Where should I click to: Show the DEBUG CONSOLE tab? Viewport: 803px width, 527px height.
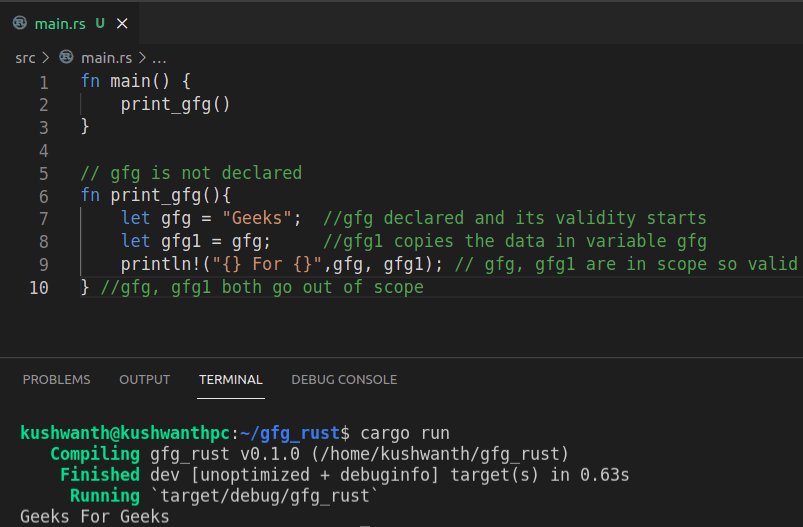(x=344, y=380)
